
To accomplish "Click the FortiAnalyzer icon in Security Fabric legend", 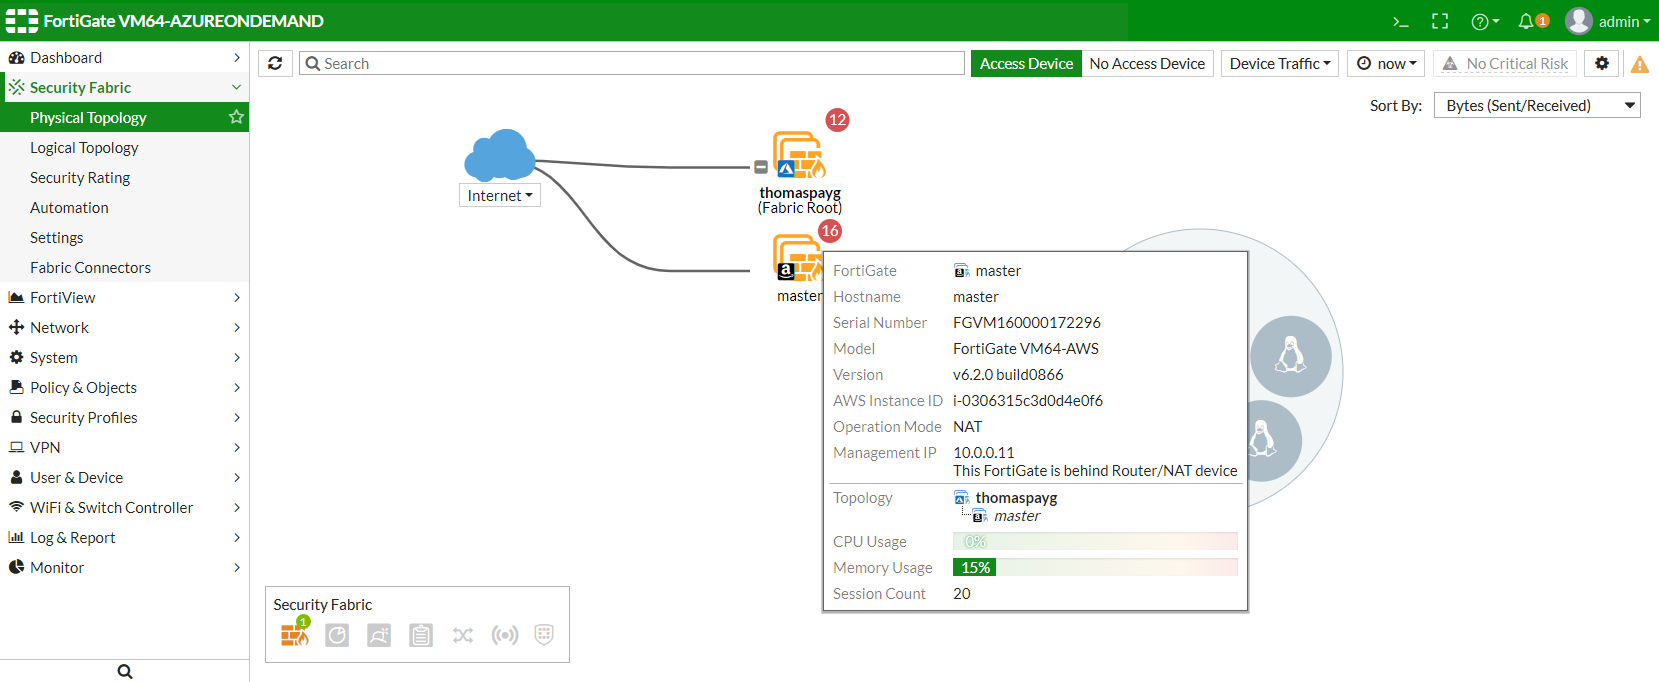I will (x=337, y=635).
